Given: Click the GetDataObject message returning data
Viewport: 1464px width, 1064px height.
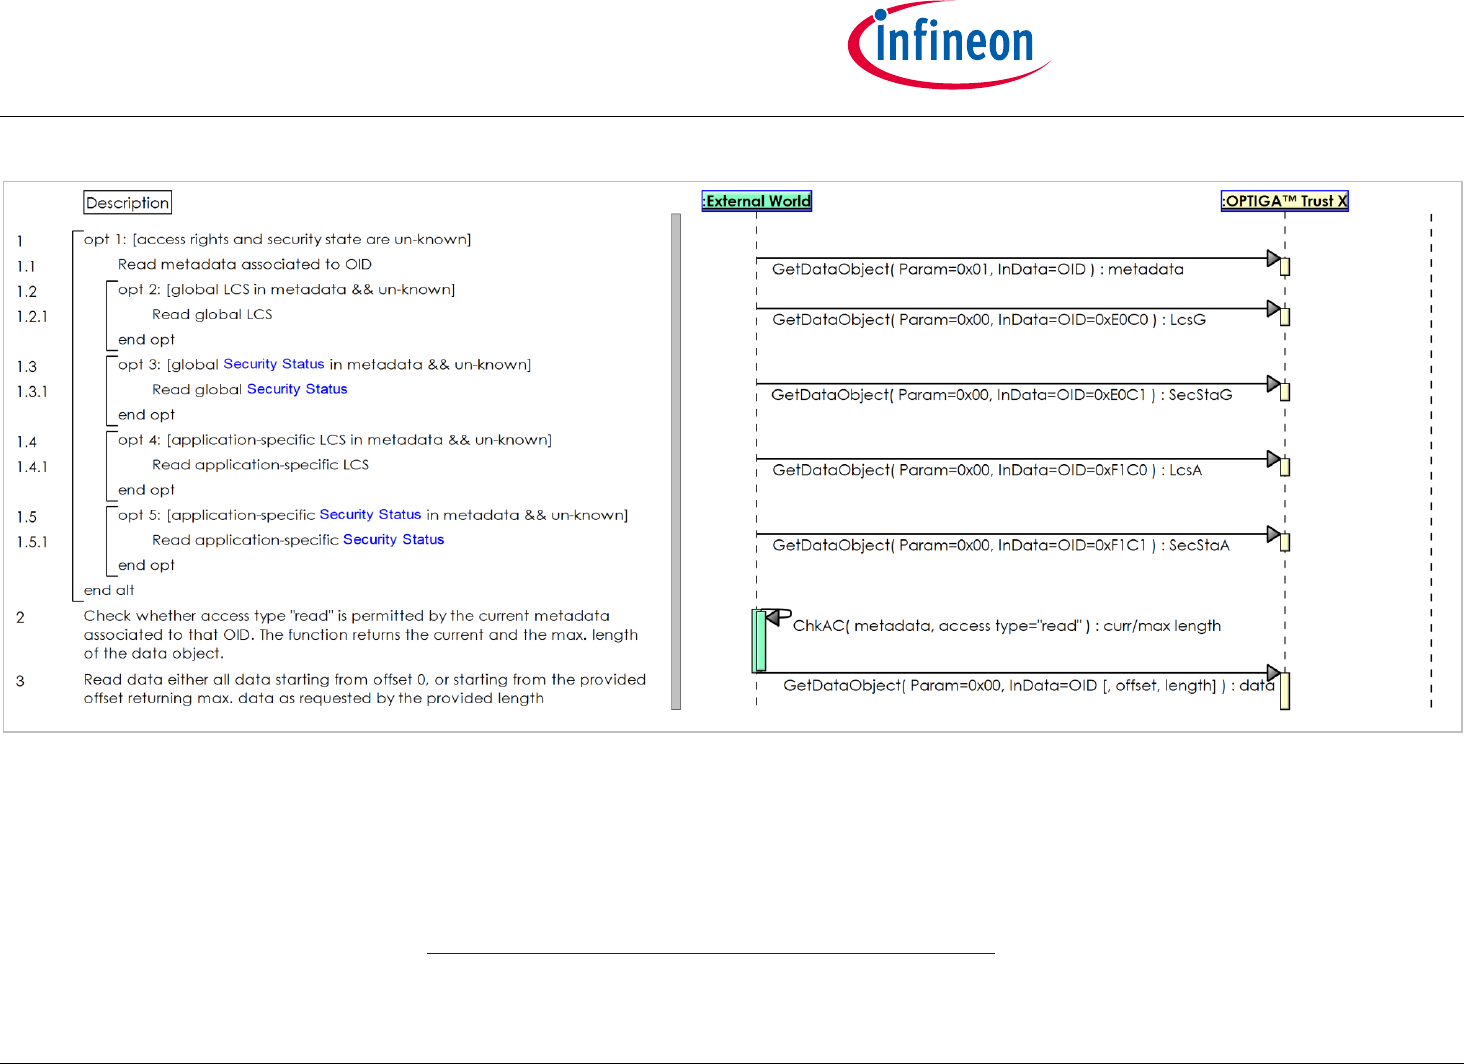Looking at the screenshot, I should (1028, 685).
